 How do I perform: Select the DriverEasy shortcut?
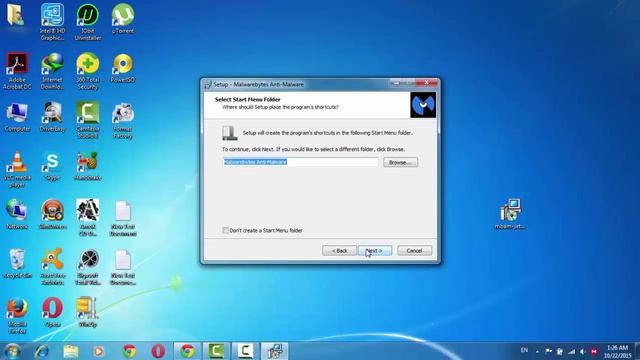(x=52, y=117)
